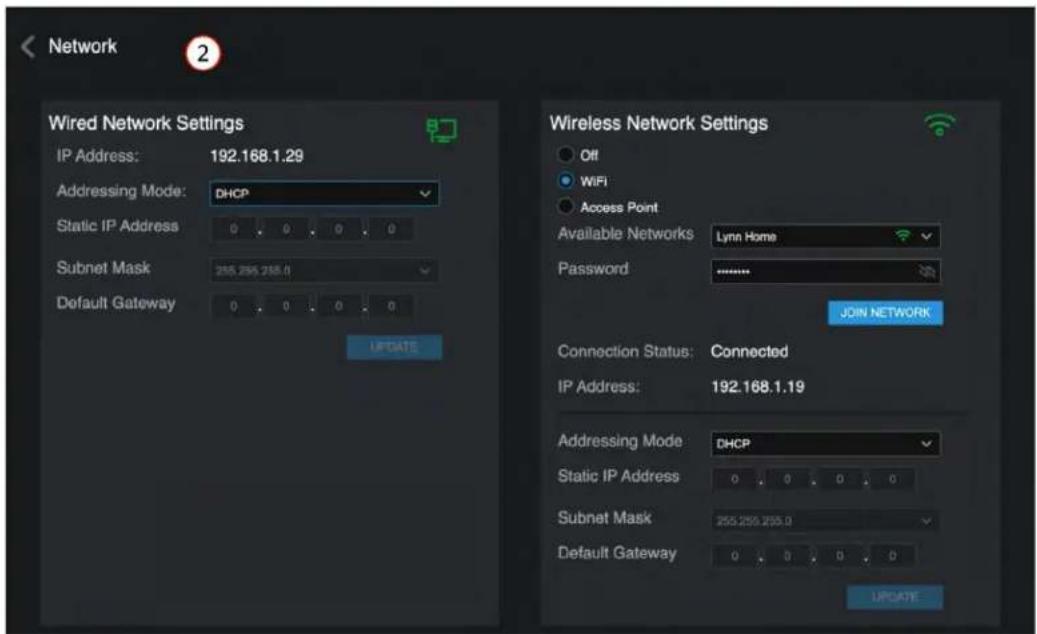The width and height of the screenshot is (1037, 634).
Task: Select the Access Point radio button
Action: point(565,206)
